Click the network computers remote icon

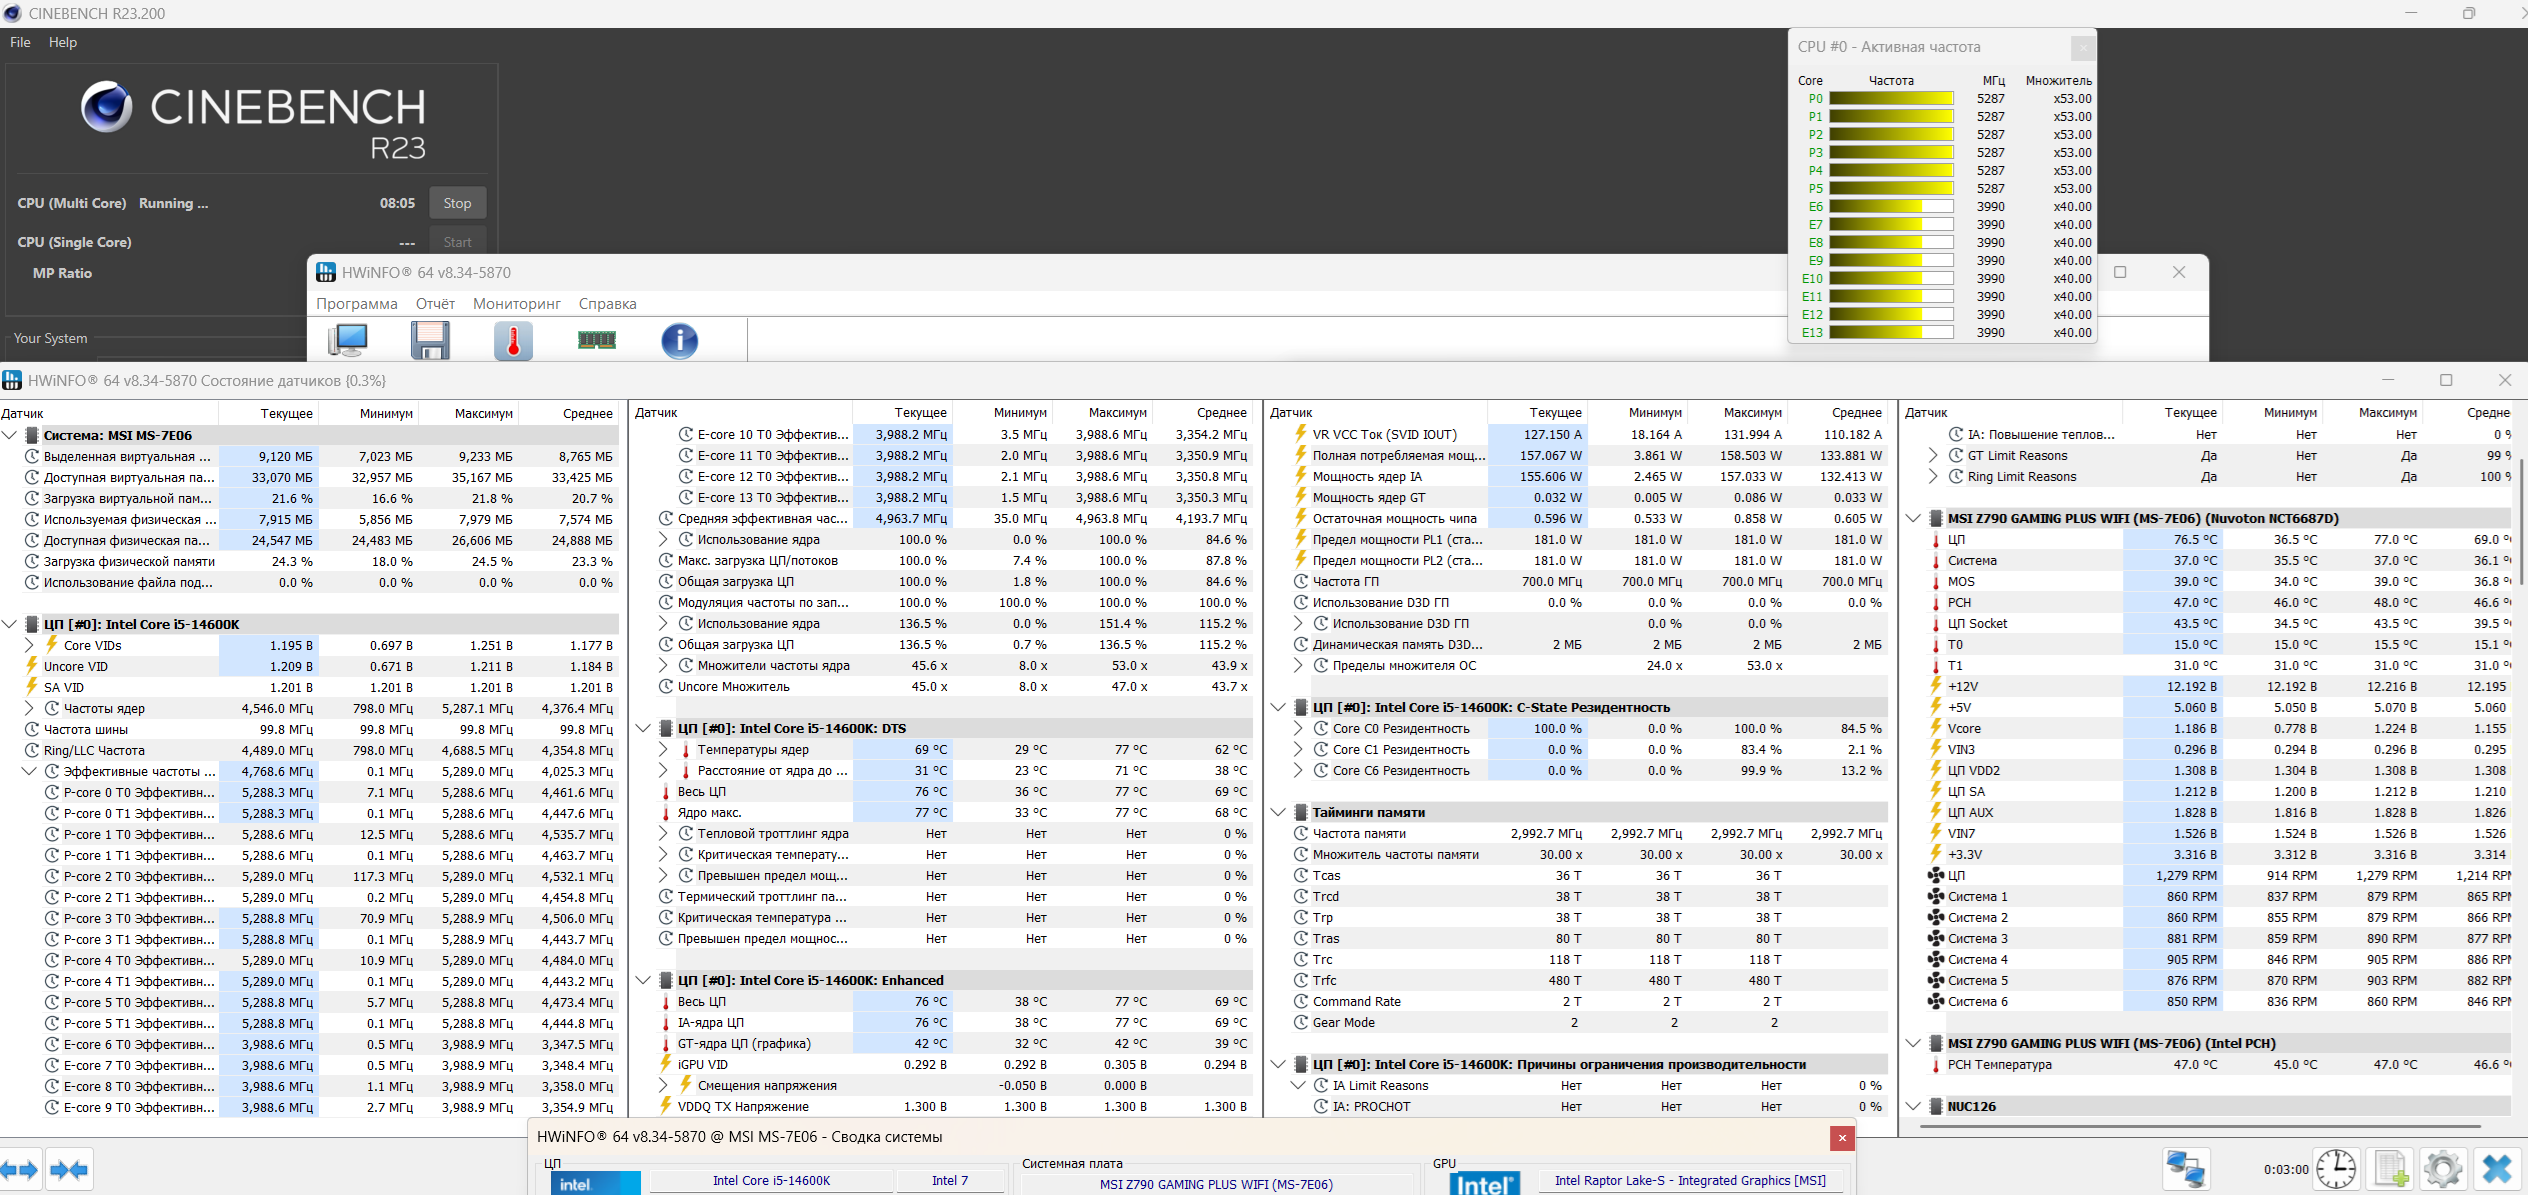click(x=2185, y=1169)
